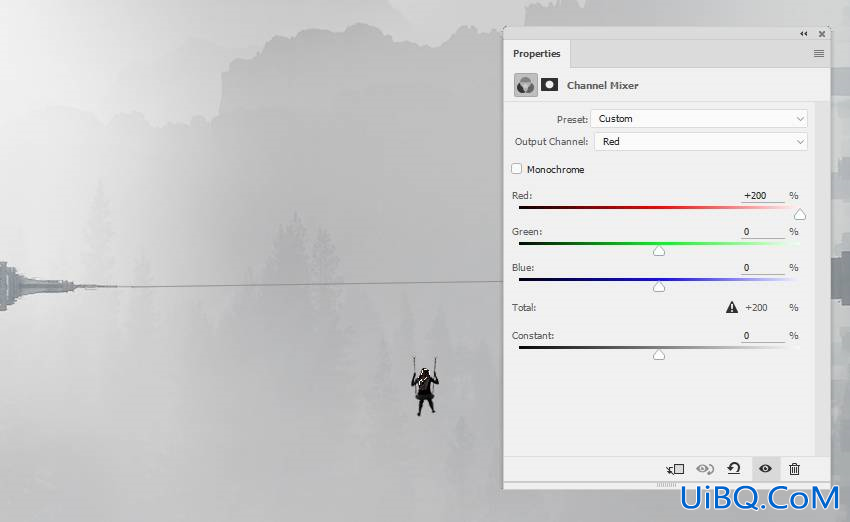Click the Green slider handle
The width and height of the screenshot is (850, 522).
pyautogui.click(x=659, y=251)
